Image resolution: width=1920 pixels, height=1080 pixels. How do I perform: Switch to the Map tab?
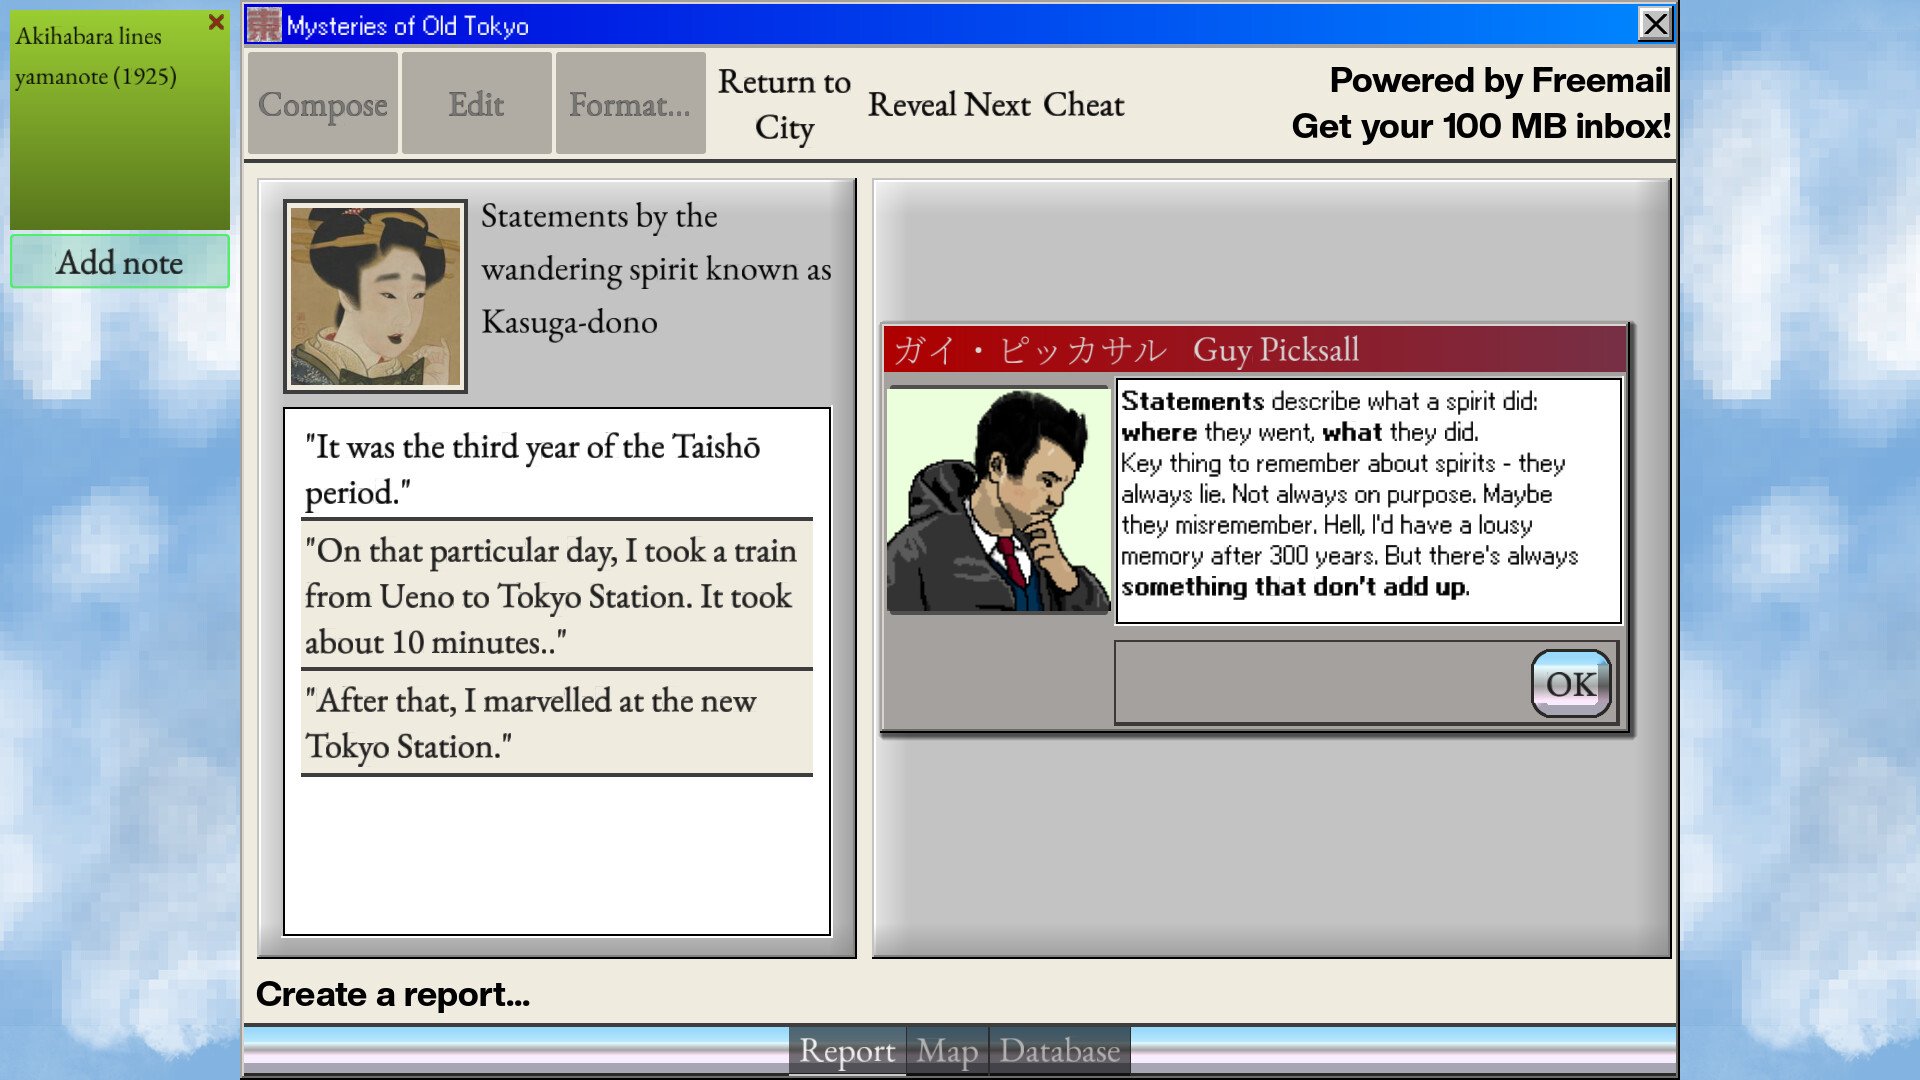click(x=947, y=1051)
